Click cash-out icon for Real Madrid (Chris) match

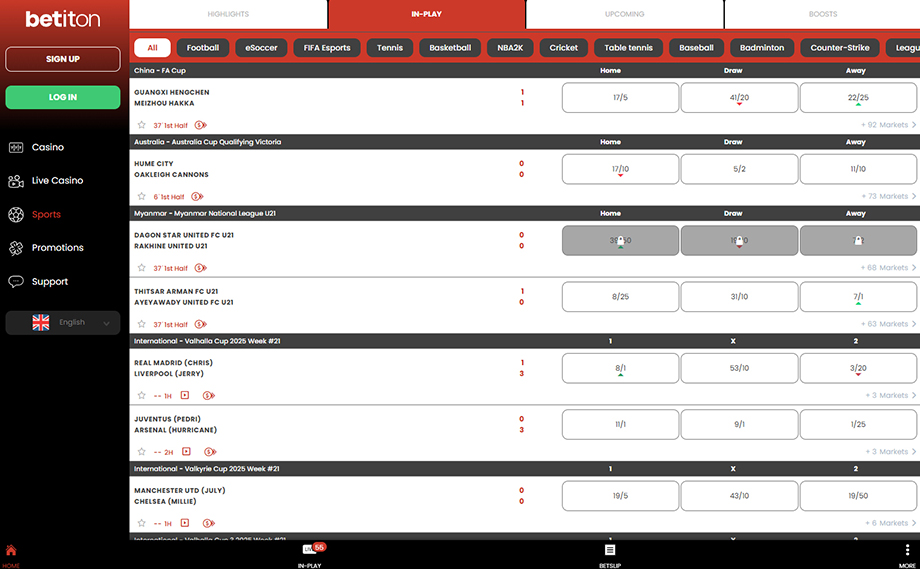click(x=209, y=395)
